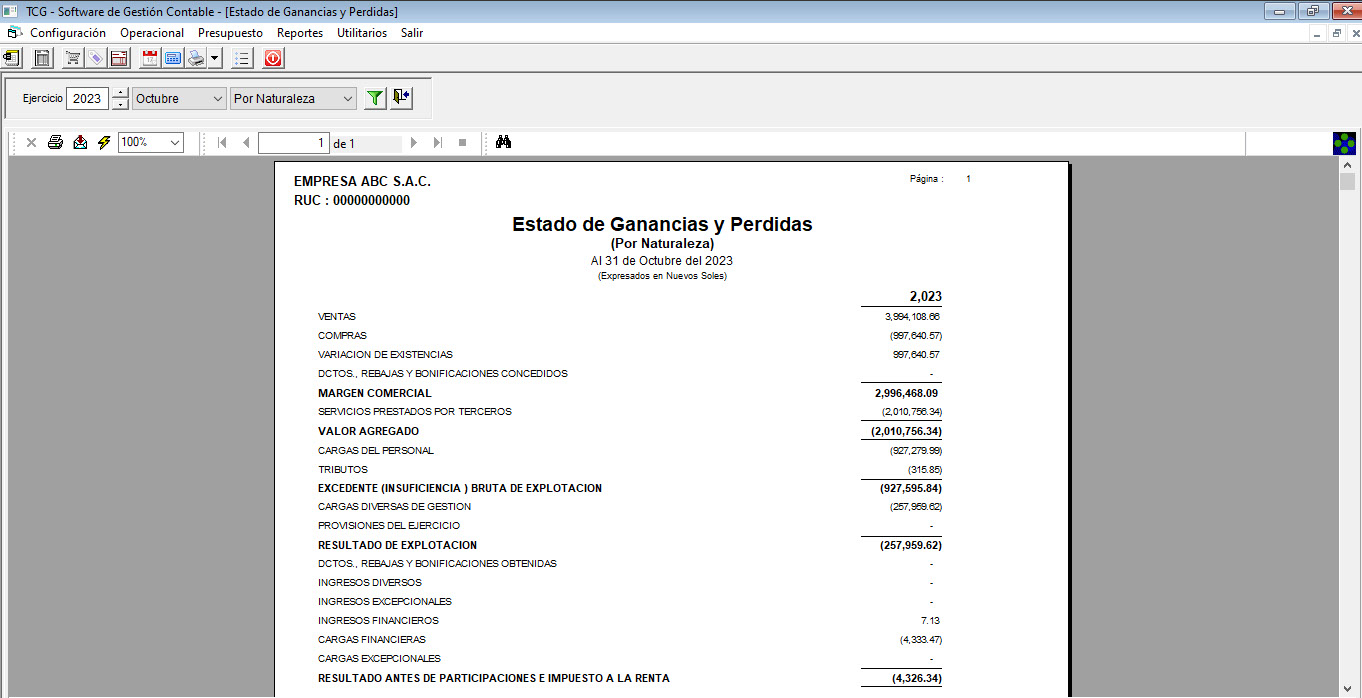This screenshot has width=1362, height=698.
Task: Click the page number input field
Action: point(293,143)
